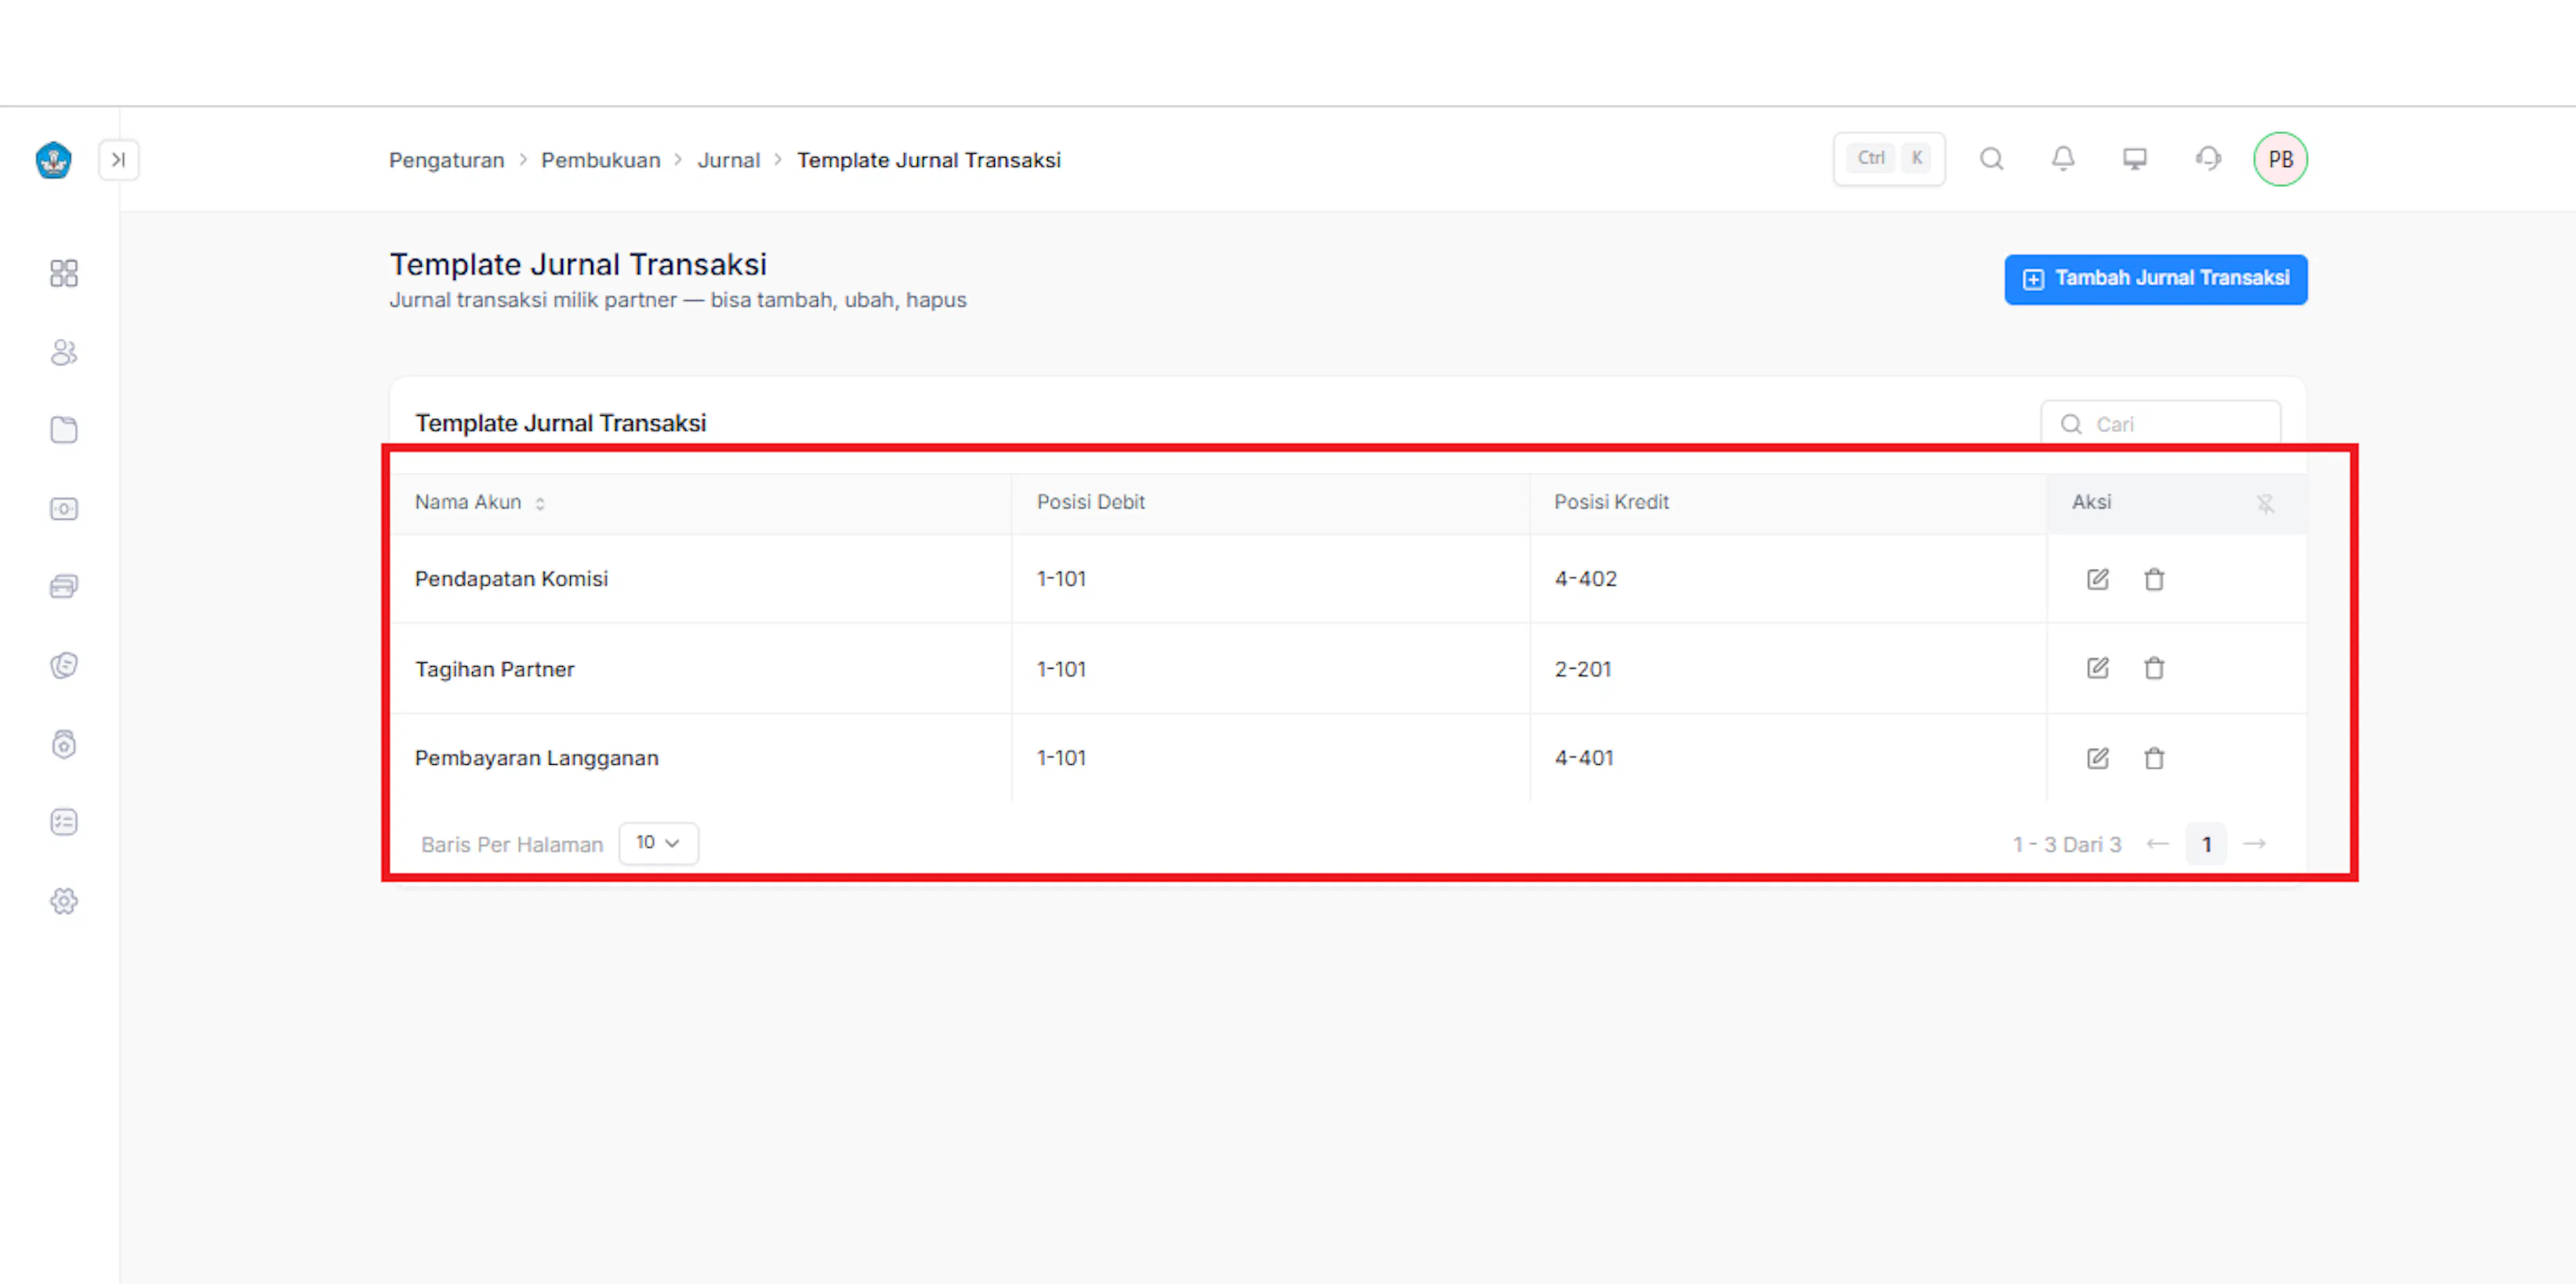2576x1284 pixels.
Task: Select page 1 in pagination
Action: pos(2206,844)
